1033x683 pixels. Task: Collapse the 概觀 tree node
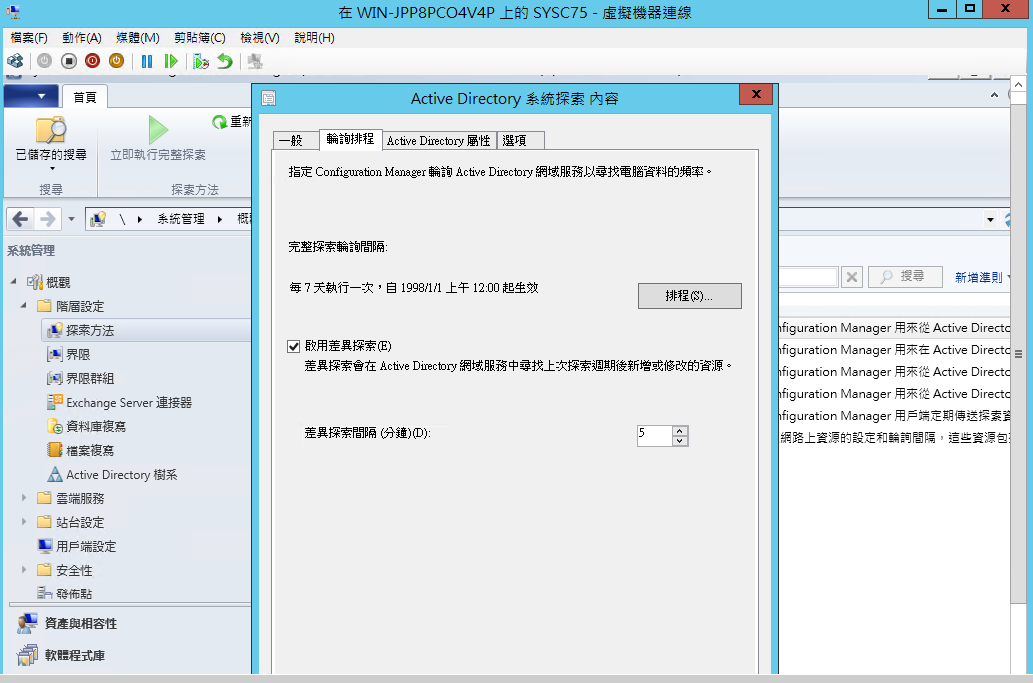click(14, 281)
